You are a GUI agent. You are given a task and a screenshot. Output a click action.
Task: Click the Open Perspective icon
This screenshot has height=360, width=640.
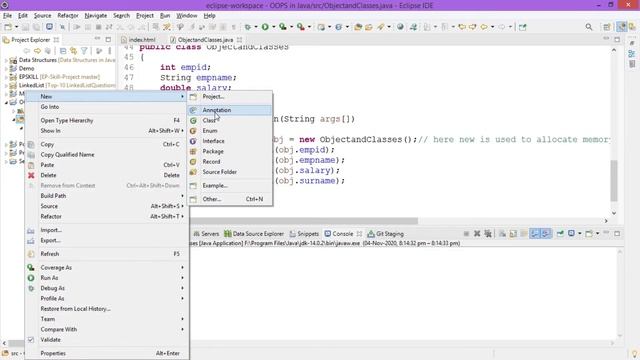click(607, 27)
